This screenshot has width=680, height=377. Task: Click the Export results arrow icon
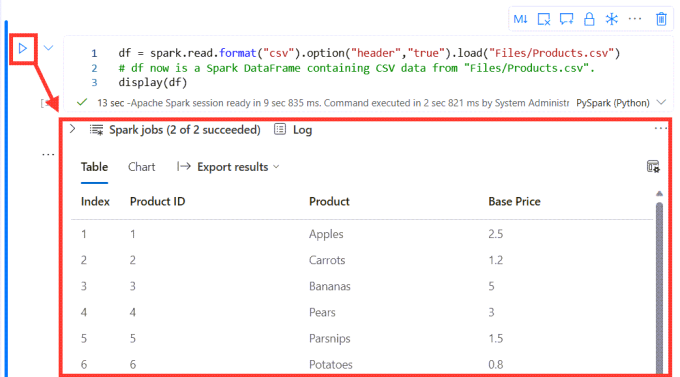coord(183,166)
